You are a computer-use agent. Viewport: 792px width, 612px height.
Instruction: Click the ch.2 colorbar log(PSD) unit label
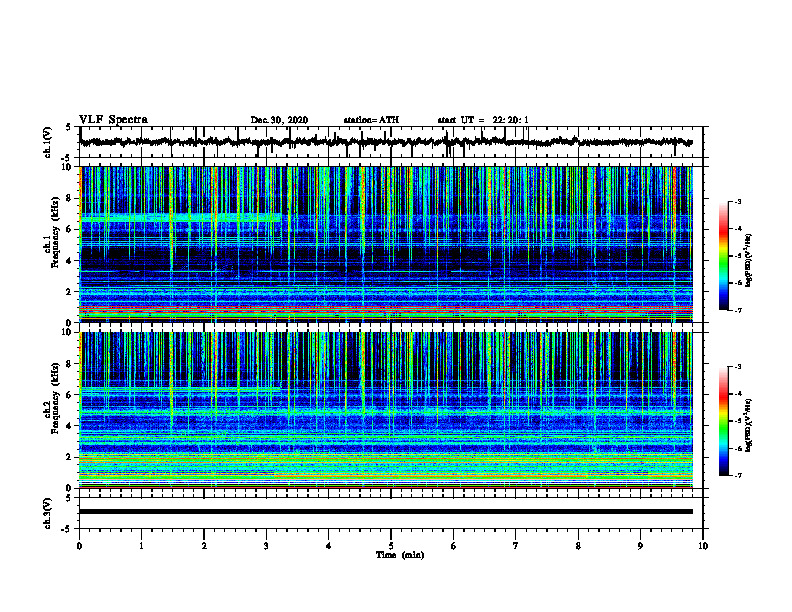point(749,425)
